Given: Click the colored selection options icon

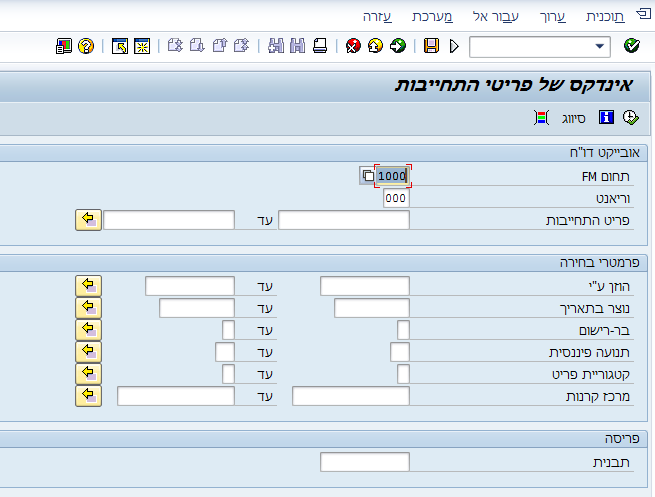Looking at the screenshot, I should (x=541, y=117).
